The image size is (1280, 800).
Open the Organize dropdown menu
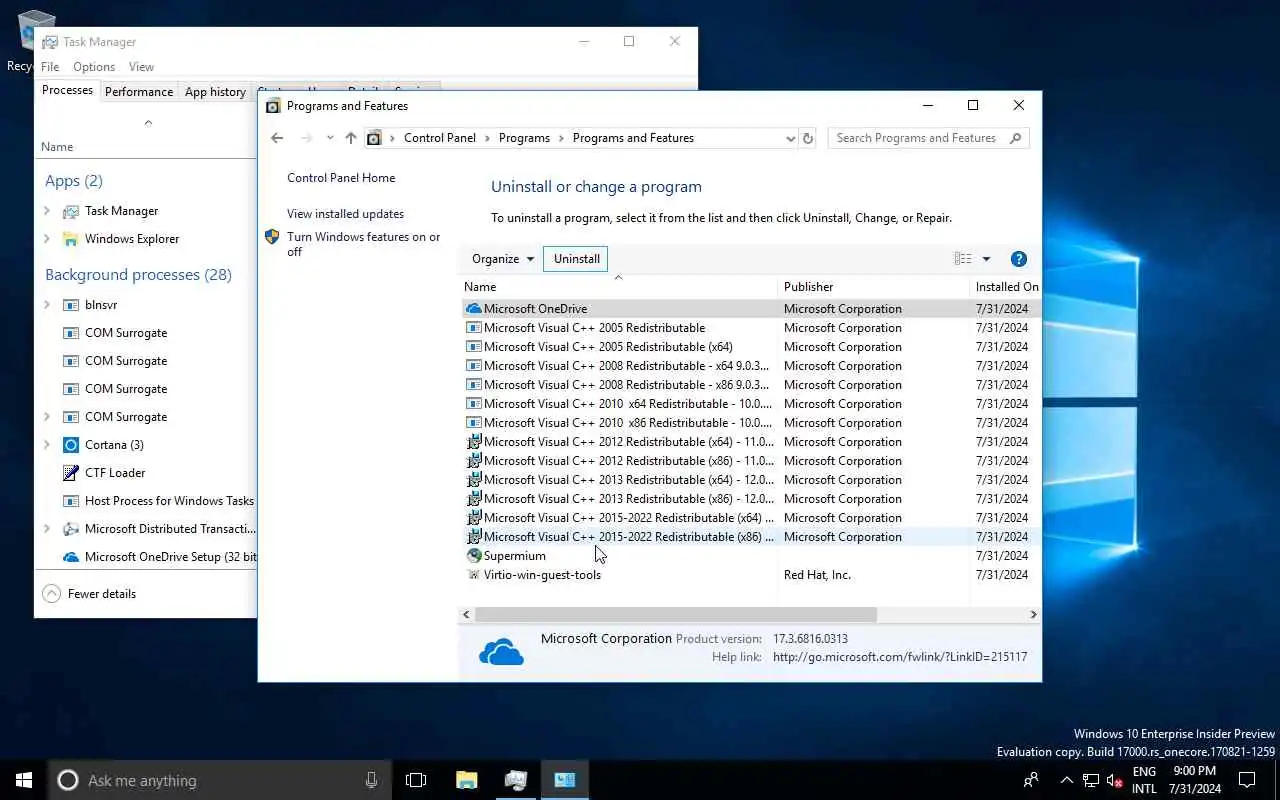(x=503, y=259)
